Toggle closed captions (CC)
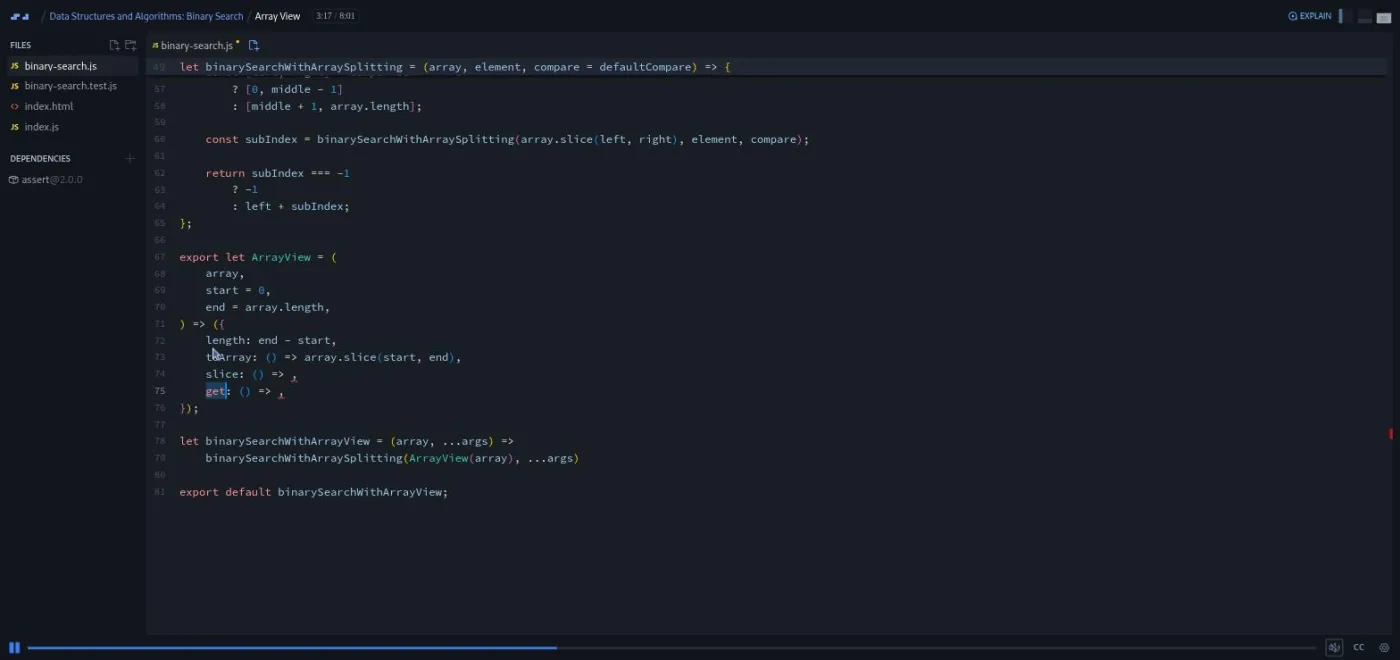 coord(1359,647)
